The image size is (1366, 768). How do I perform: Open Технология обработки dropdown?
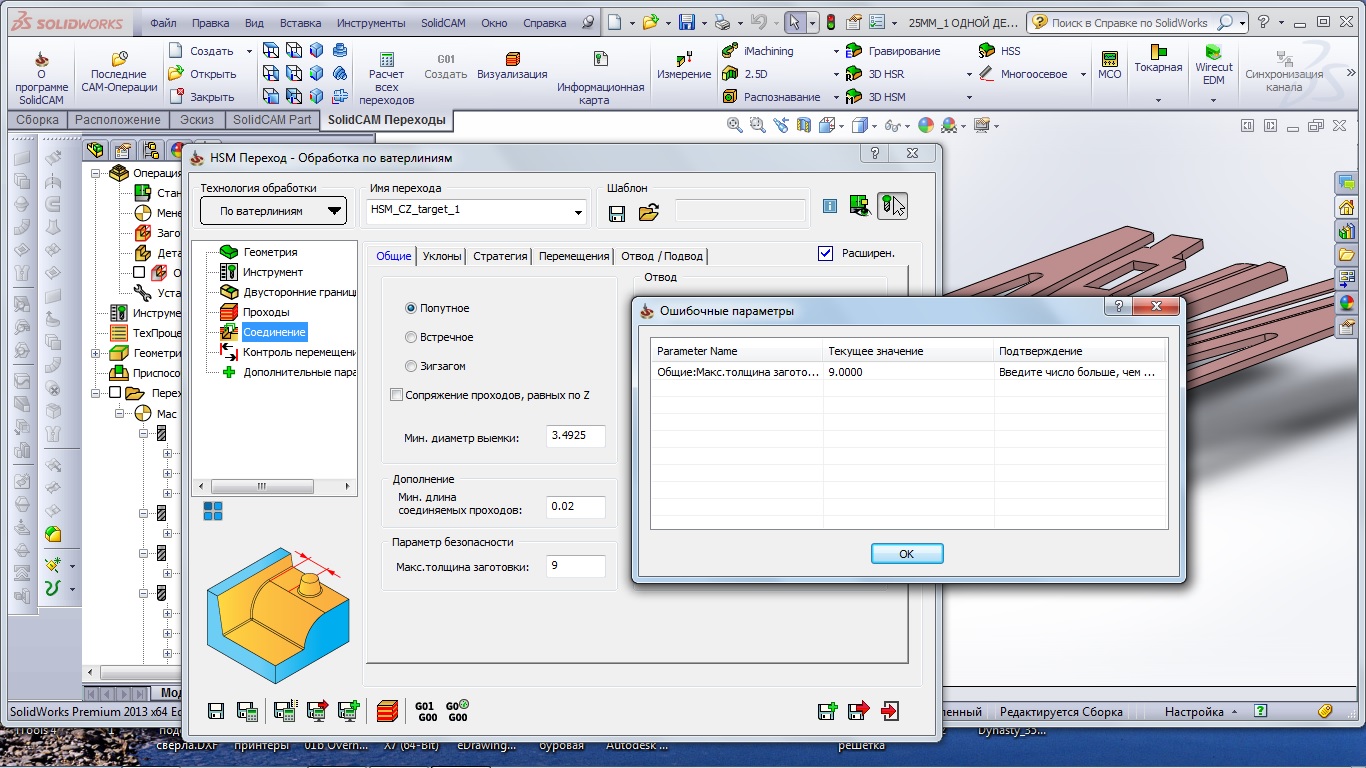point(274,211)
